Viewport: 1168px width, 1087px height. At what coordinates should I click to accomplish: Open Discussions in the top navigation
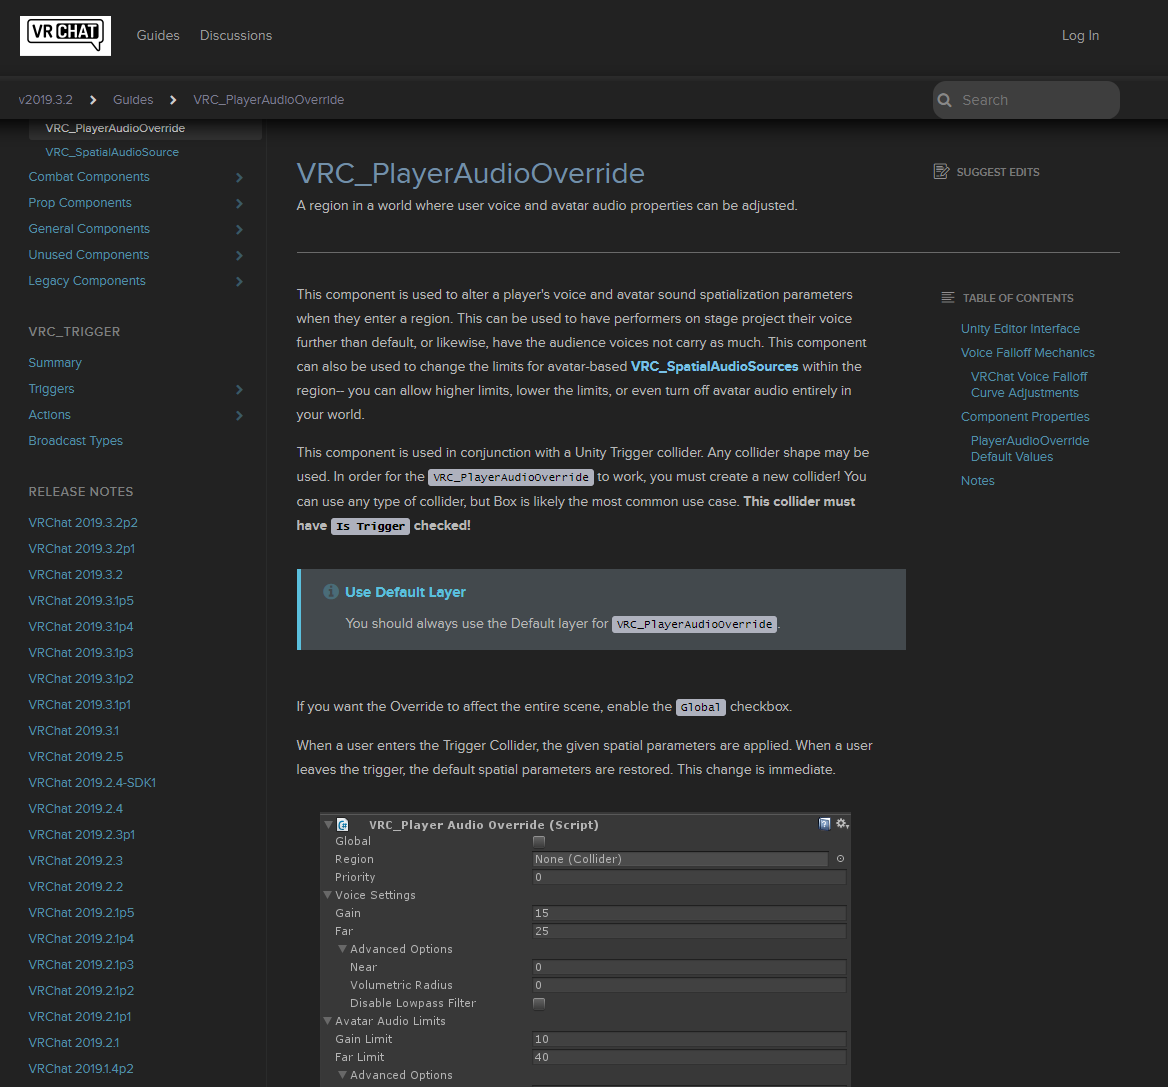[236, 35]
